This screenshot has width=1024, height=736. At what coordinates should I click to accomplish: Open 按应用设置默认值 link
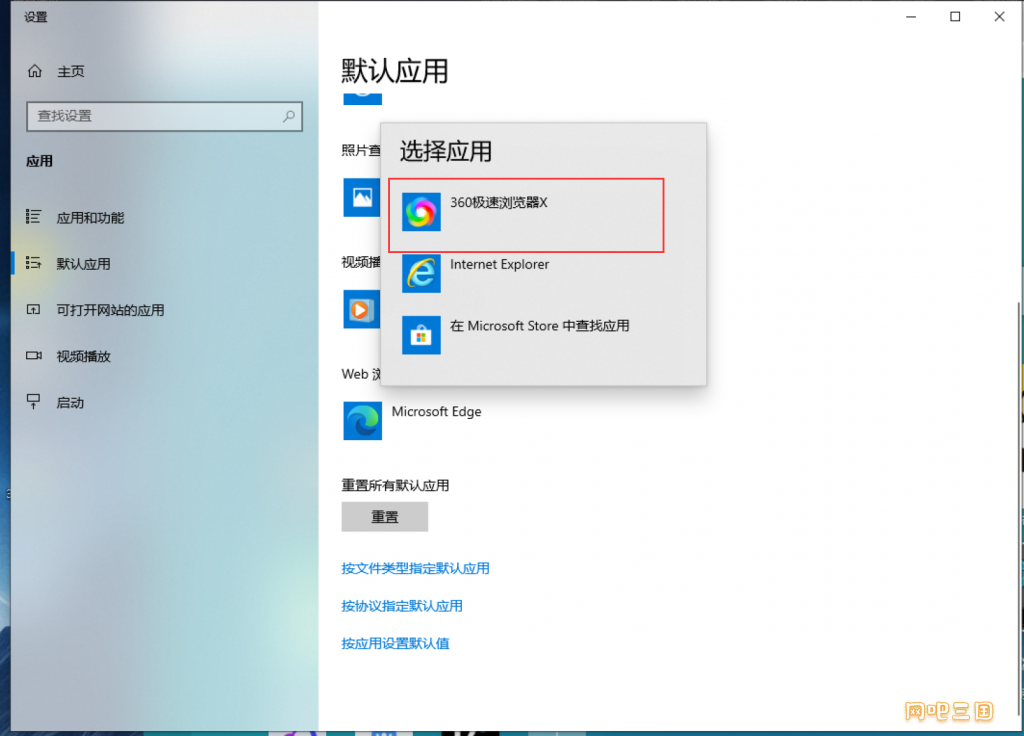point(395,643)
